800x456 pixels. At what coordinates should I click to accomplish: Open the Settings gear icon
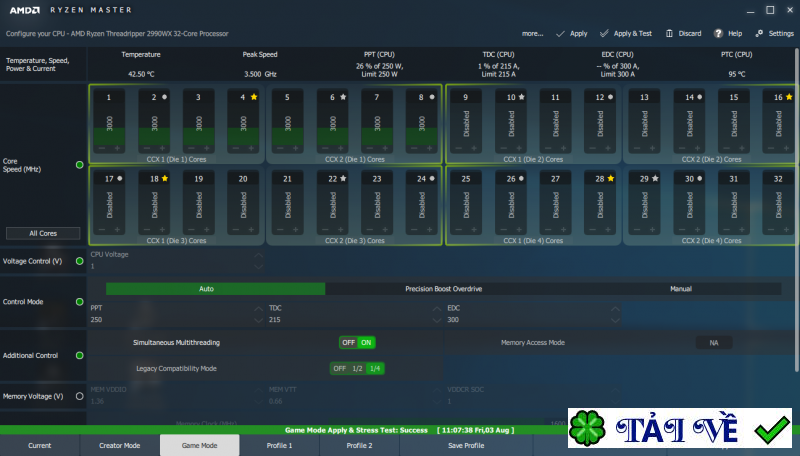coord(759,34)
